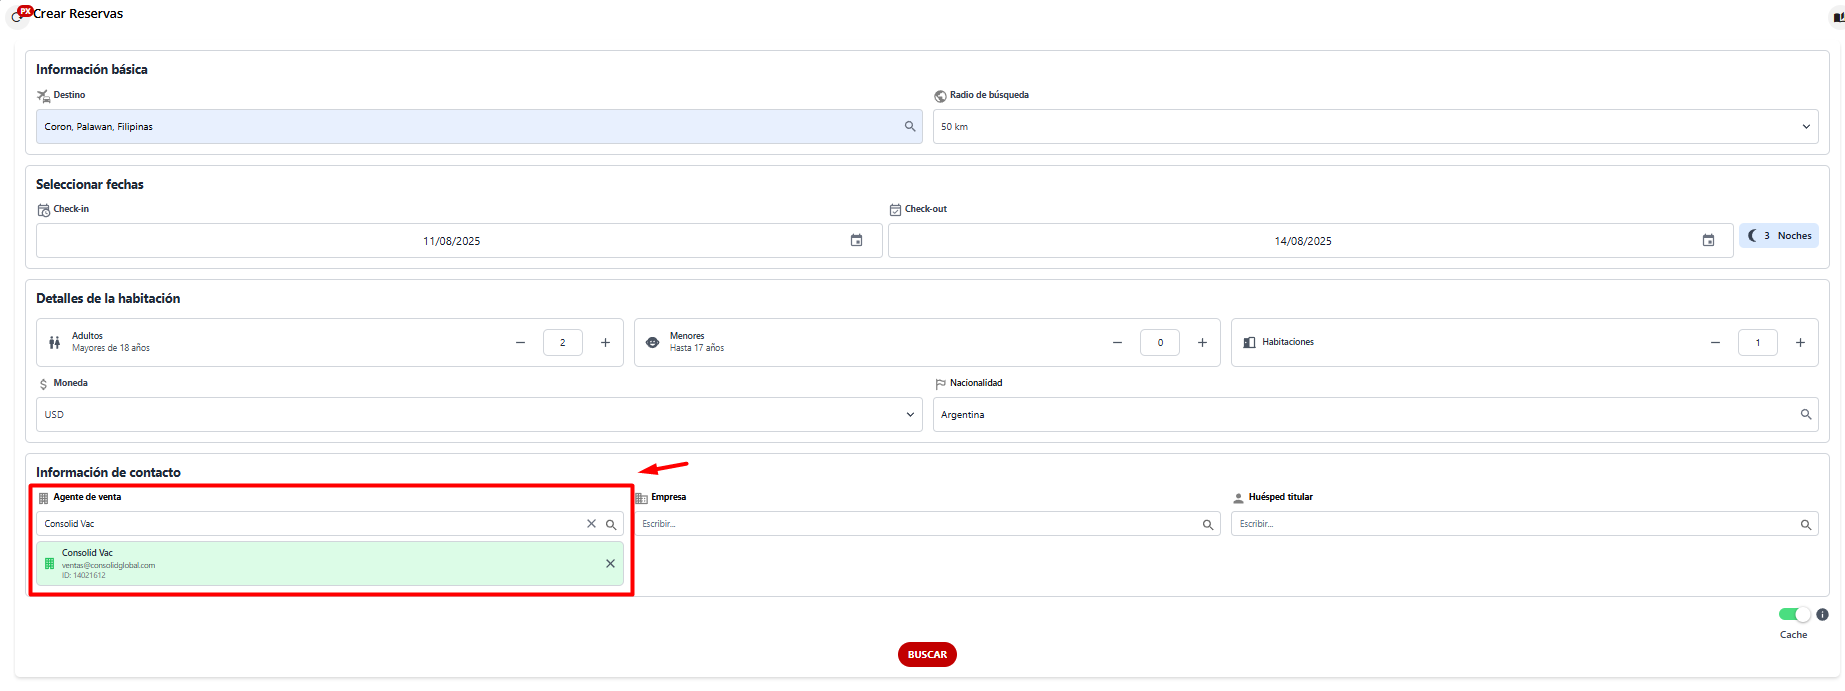
Task: Click the search icon in Nacionalidad field
Action: (x=1806, y=415)
